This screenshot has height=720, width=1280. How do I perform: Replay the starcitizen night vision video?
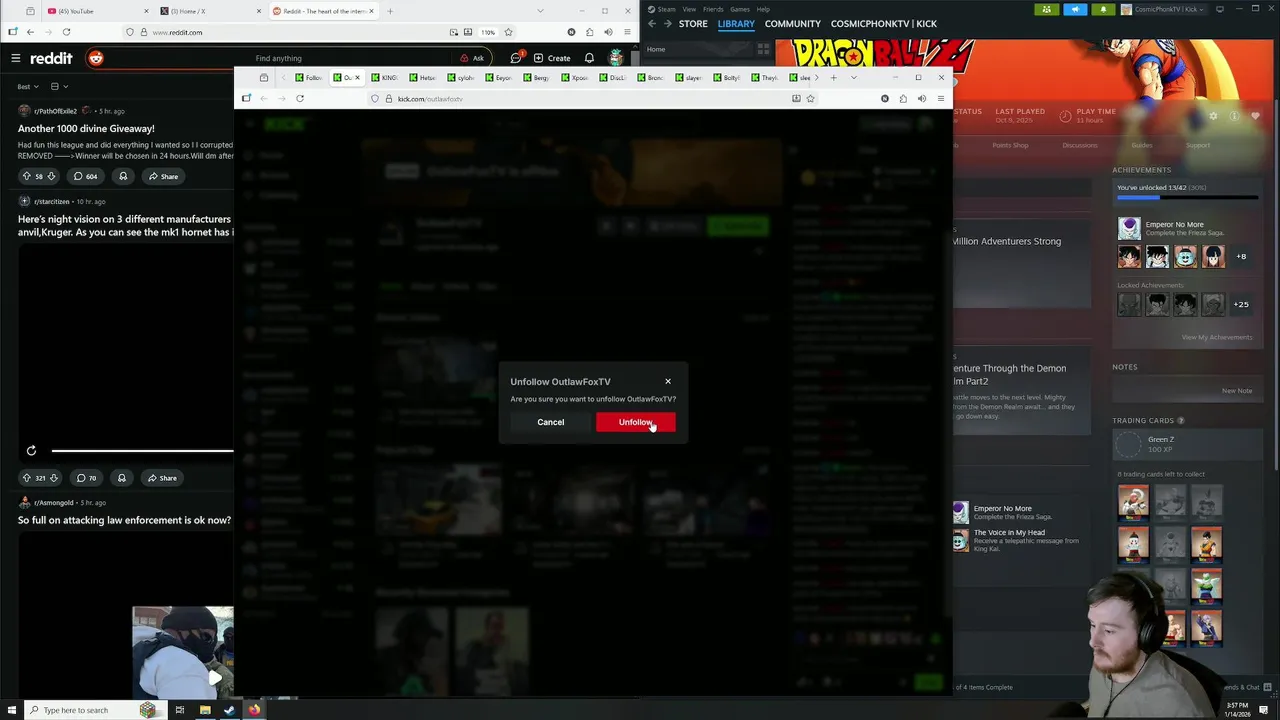pos(31,451)
